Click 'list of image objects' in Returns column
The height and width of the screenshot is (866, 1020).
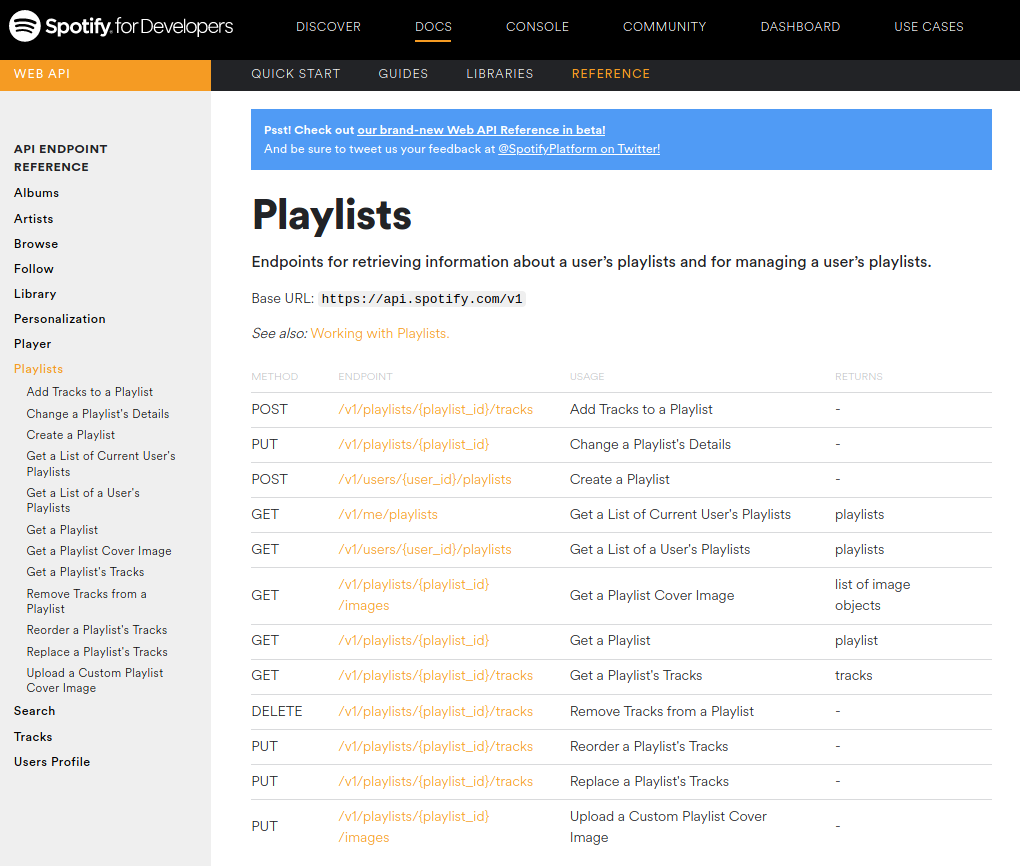(x=872, y=595)
